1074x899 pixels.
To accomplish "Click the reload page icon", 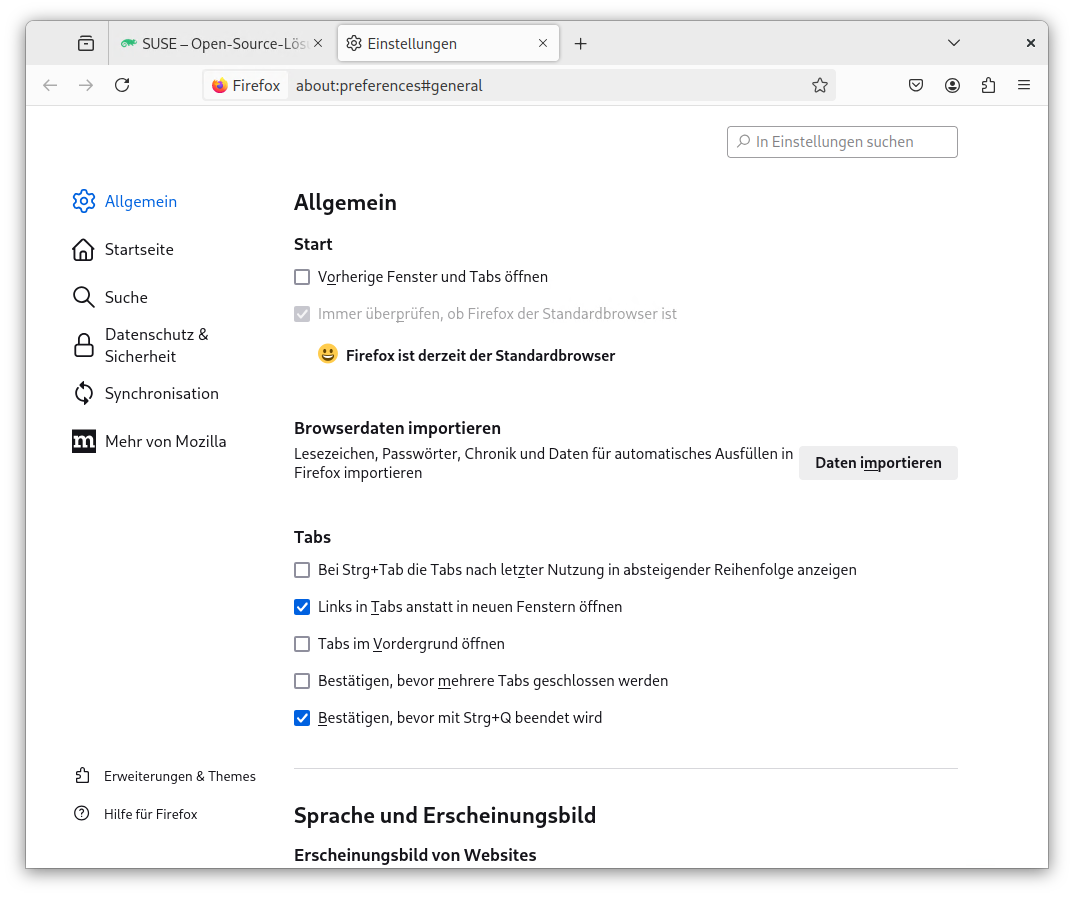I will [122, 85].
